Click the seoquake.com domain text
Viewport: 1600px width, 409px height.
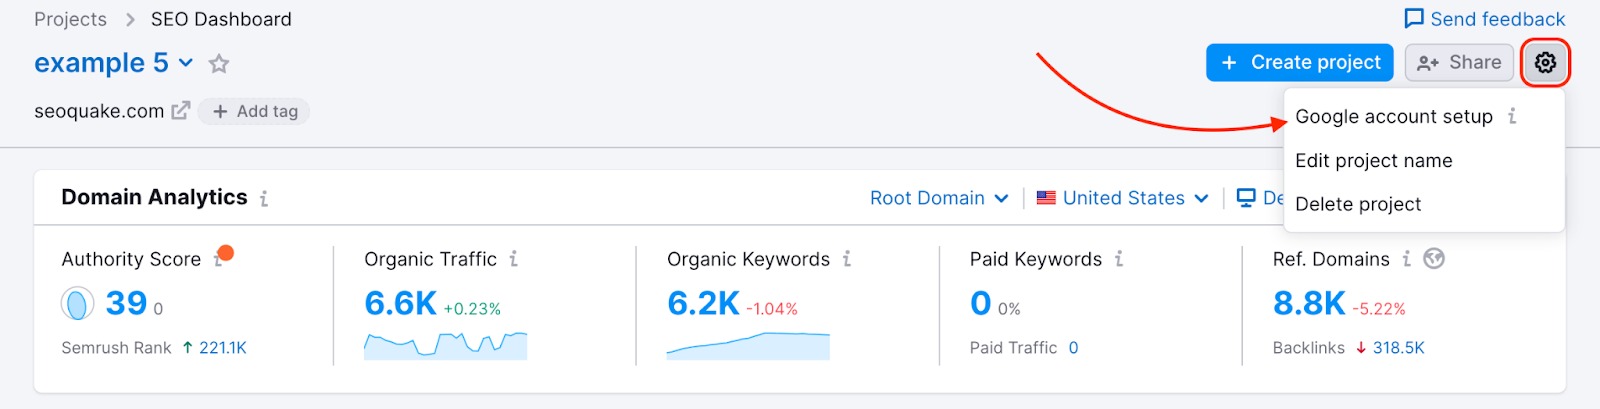coord(99,111)
